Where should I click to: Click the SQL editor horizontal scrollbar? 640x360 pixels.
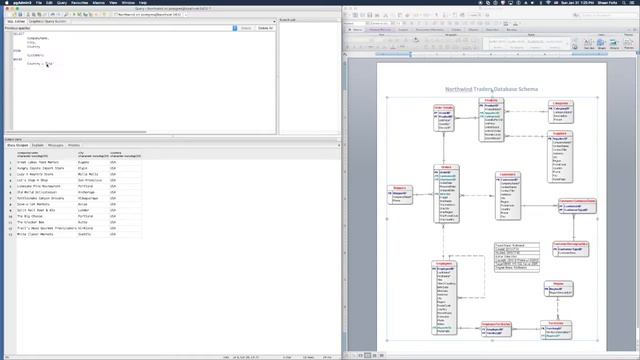(76, 132)
